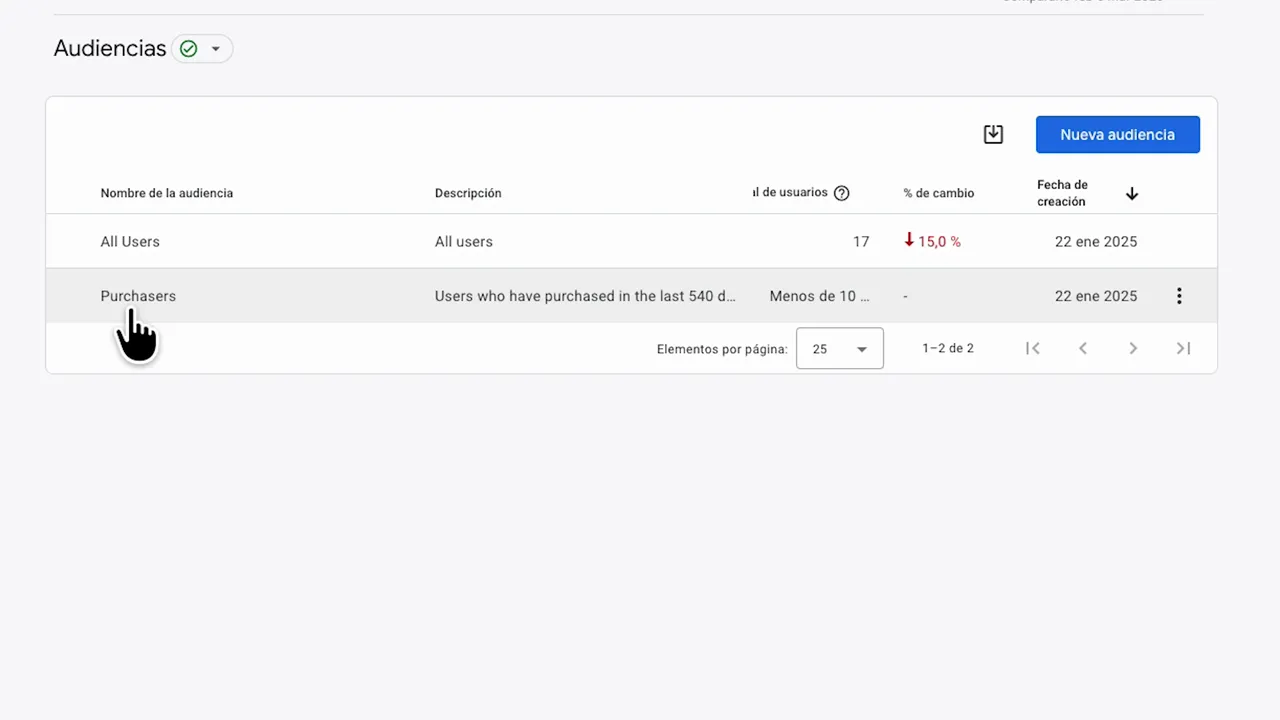Screen dimensions: 1280x720
Task: Click the Audiencias page heading
Action: pos(110,49)
